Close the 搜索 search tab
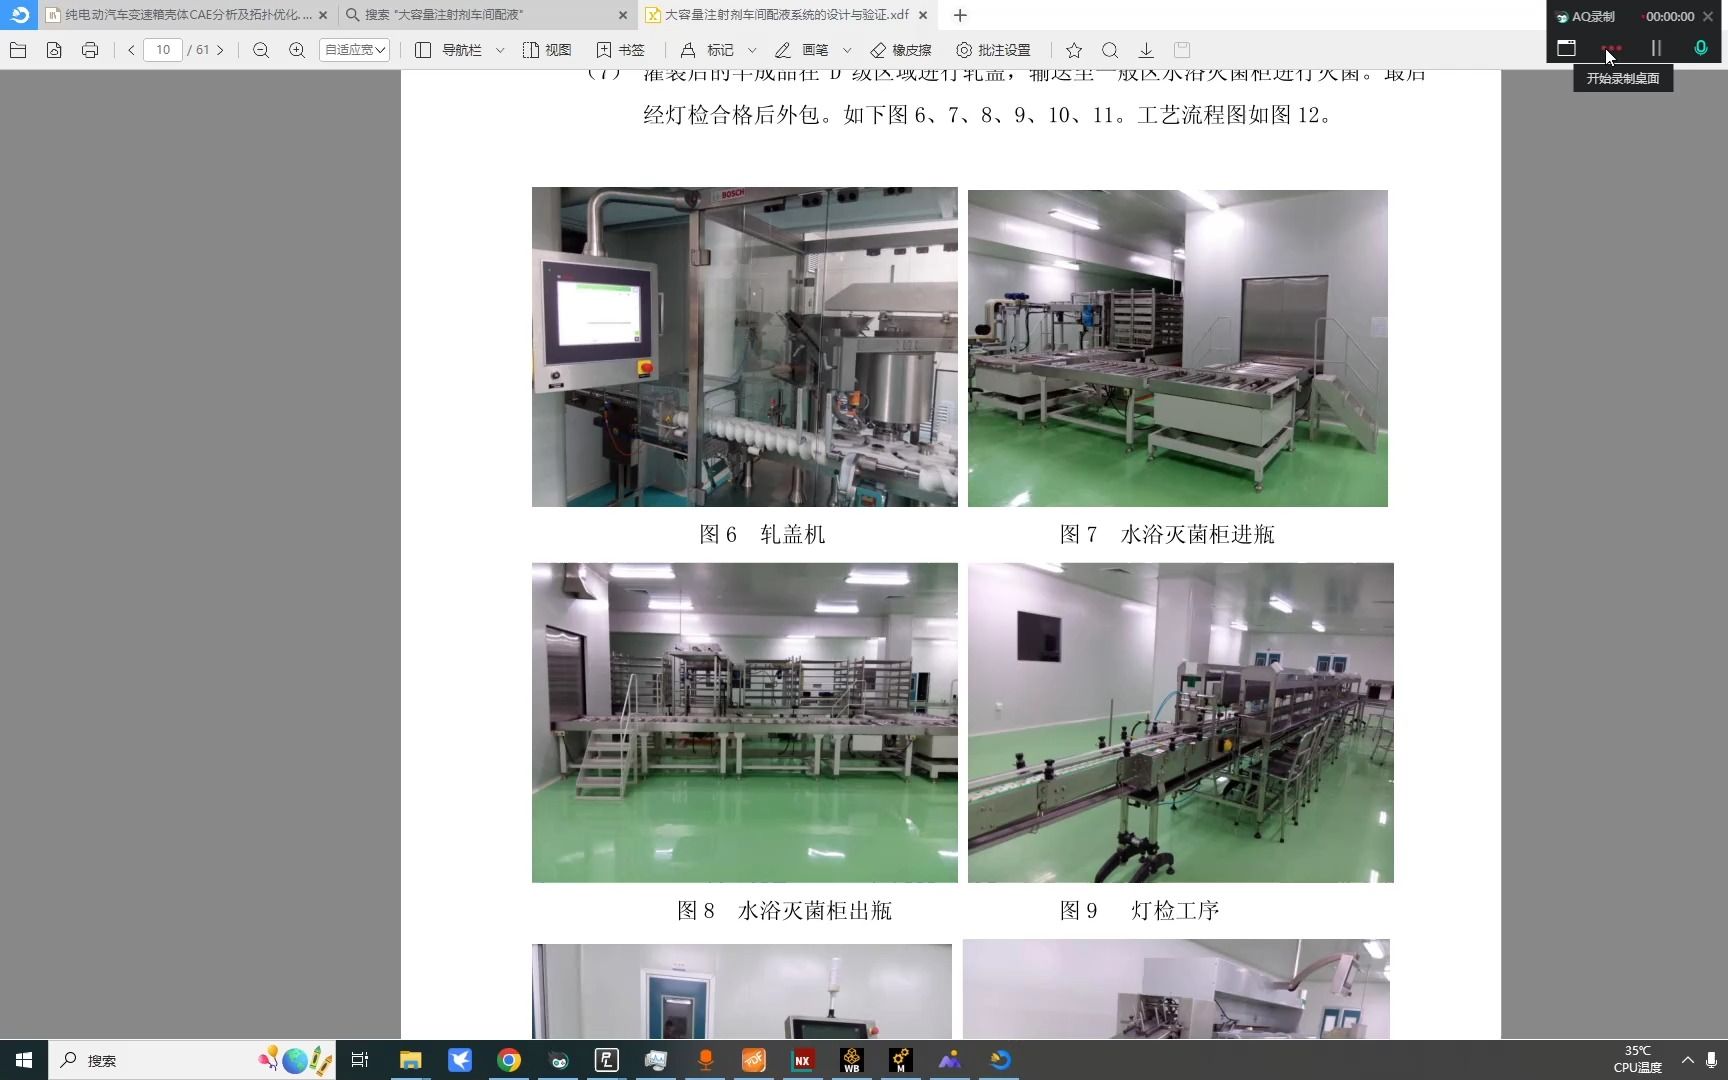1728x1080 pixels. point(623,15)
